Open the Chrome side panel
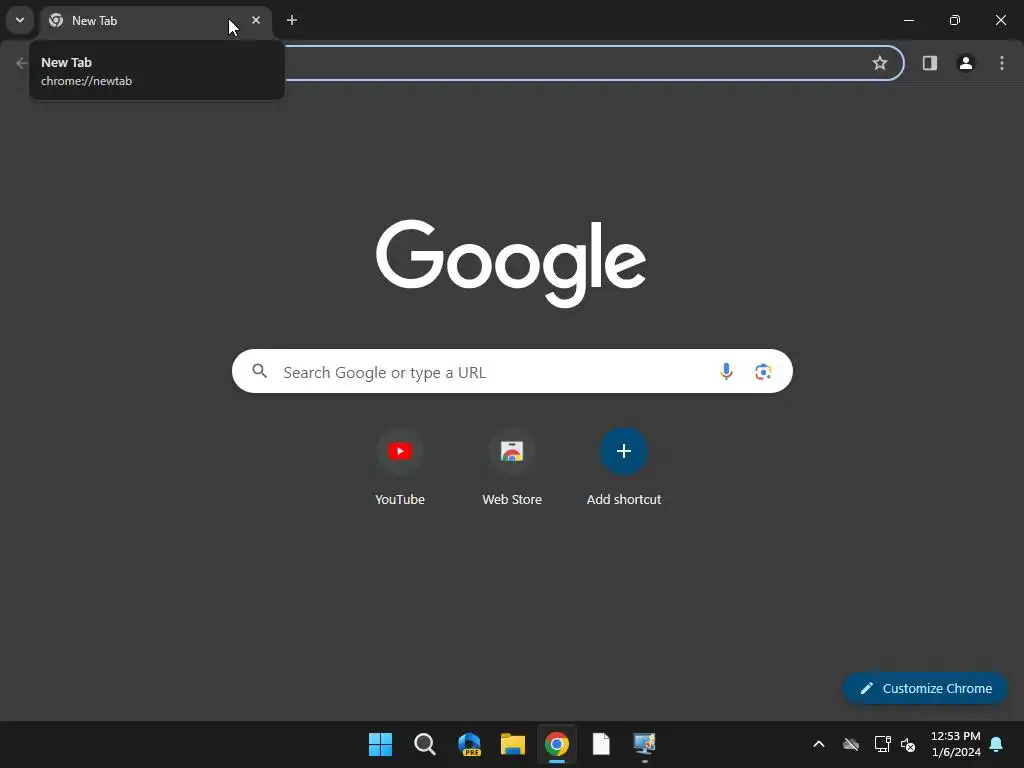This screenshot has width=1024, height=768. tap(929, 63)
